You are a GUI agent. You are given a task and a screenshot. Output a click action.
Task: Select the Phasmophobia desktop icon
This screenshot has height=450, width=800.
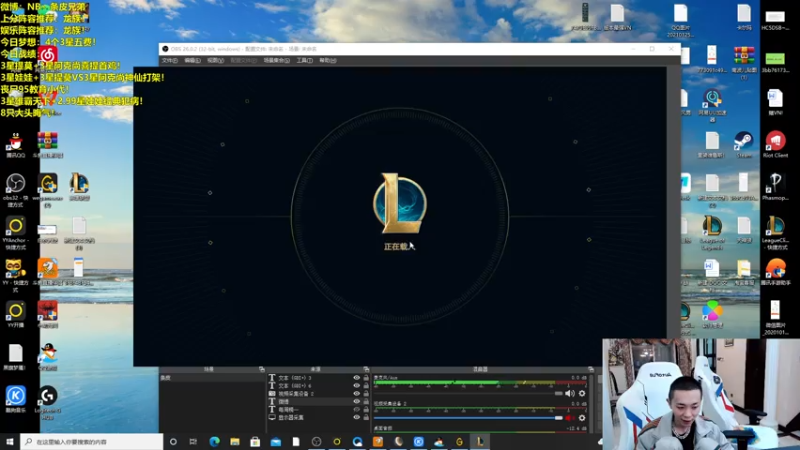775,187
